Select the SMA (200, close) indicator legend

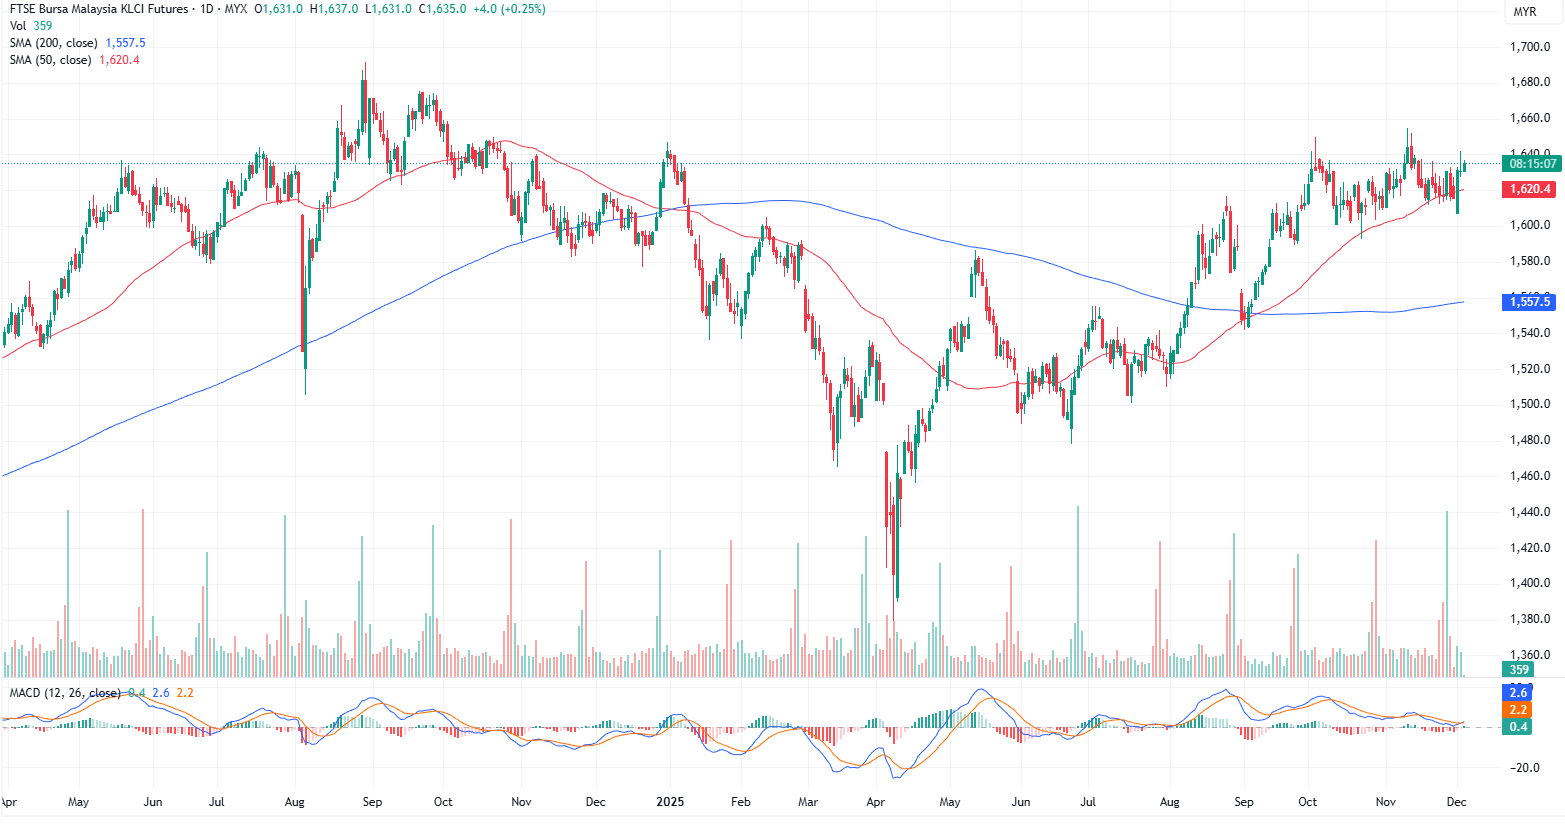[x=54, y=43]
